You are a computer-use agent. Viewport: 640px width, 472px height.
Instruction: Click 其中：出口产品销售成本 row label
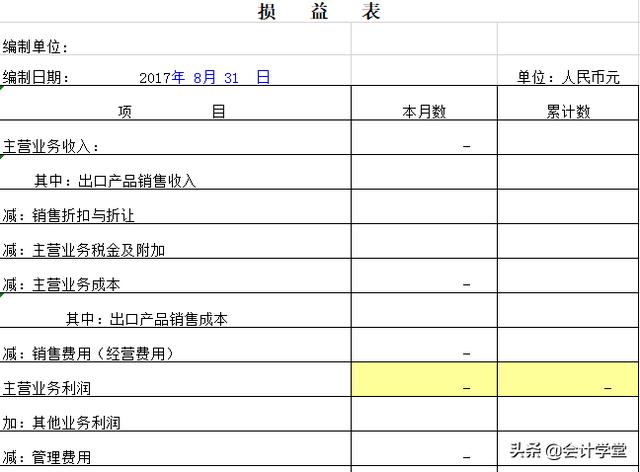[176, 310]
